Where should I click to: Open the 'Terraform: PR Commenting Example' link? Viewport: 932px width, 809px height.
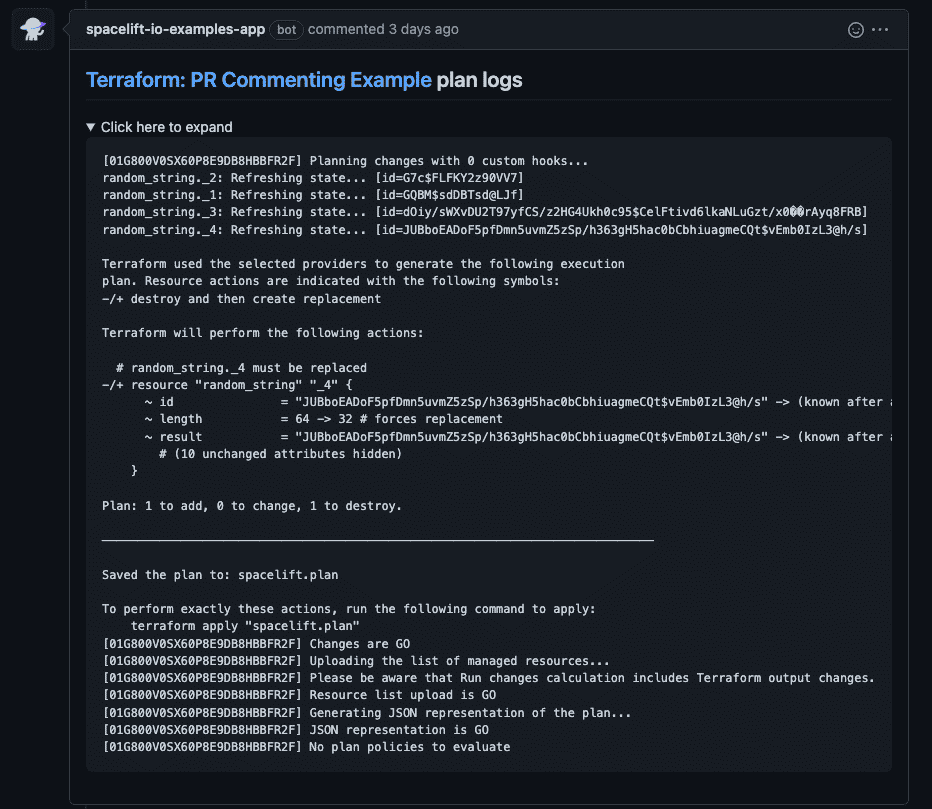pyautogui.click(x=259, y=80)
